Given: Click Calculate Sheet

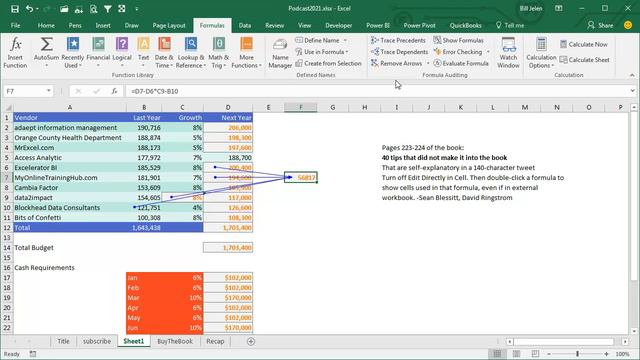Looking at the screenshot, I should click(x=584, y=60).
